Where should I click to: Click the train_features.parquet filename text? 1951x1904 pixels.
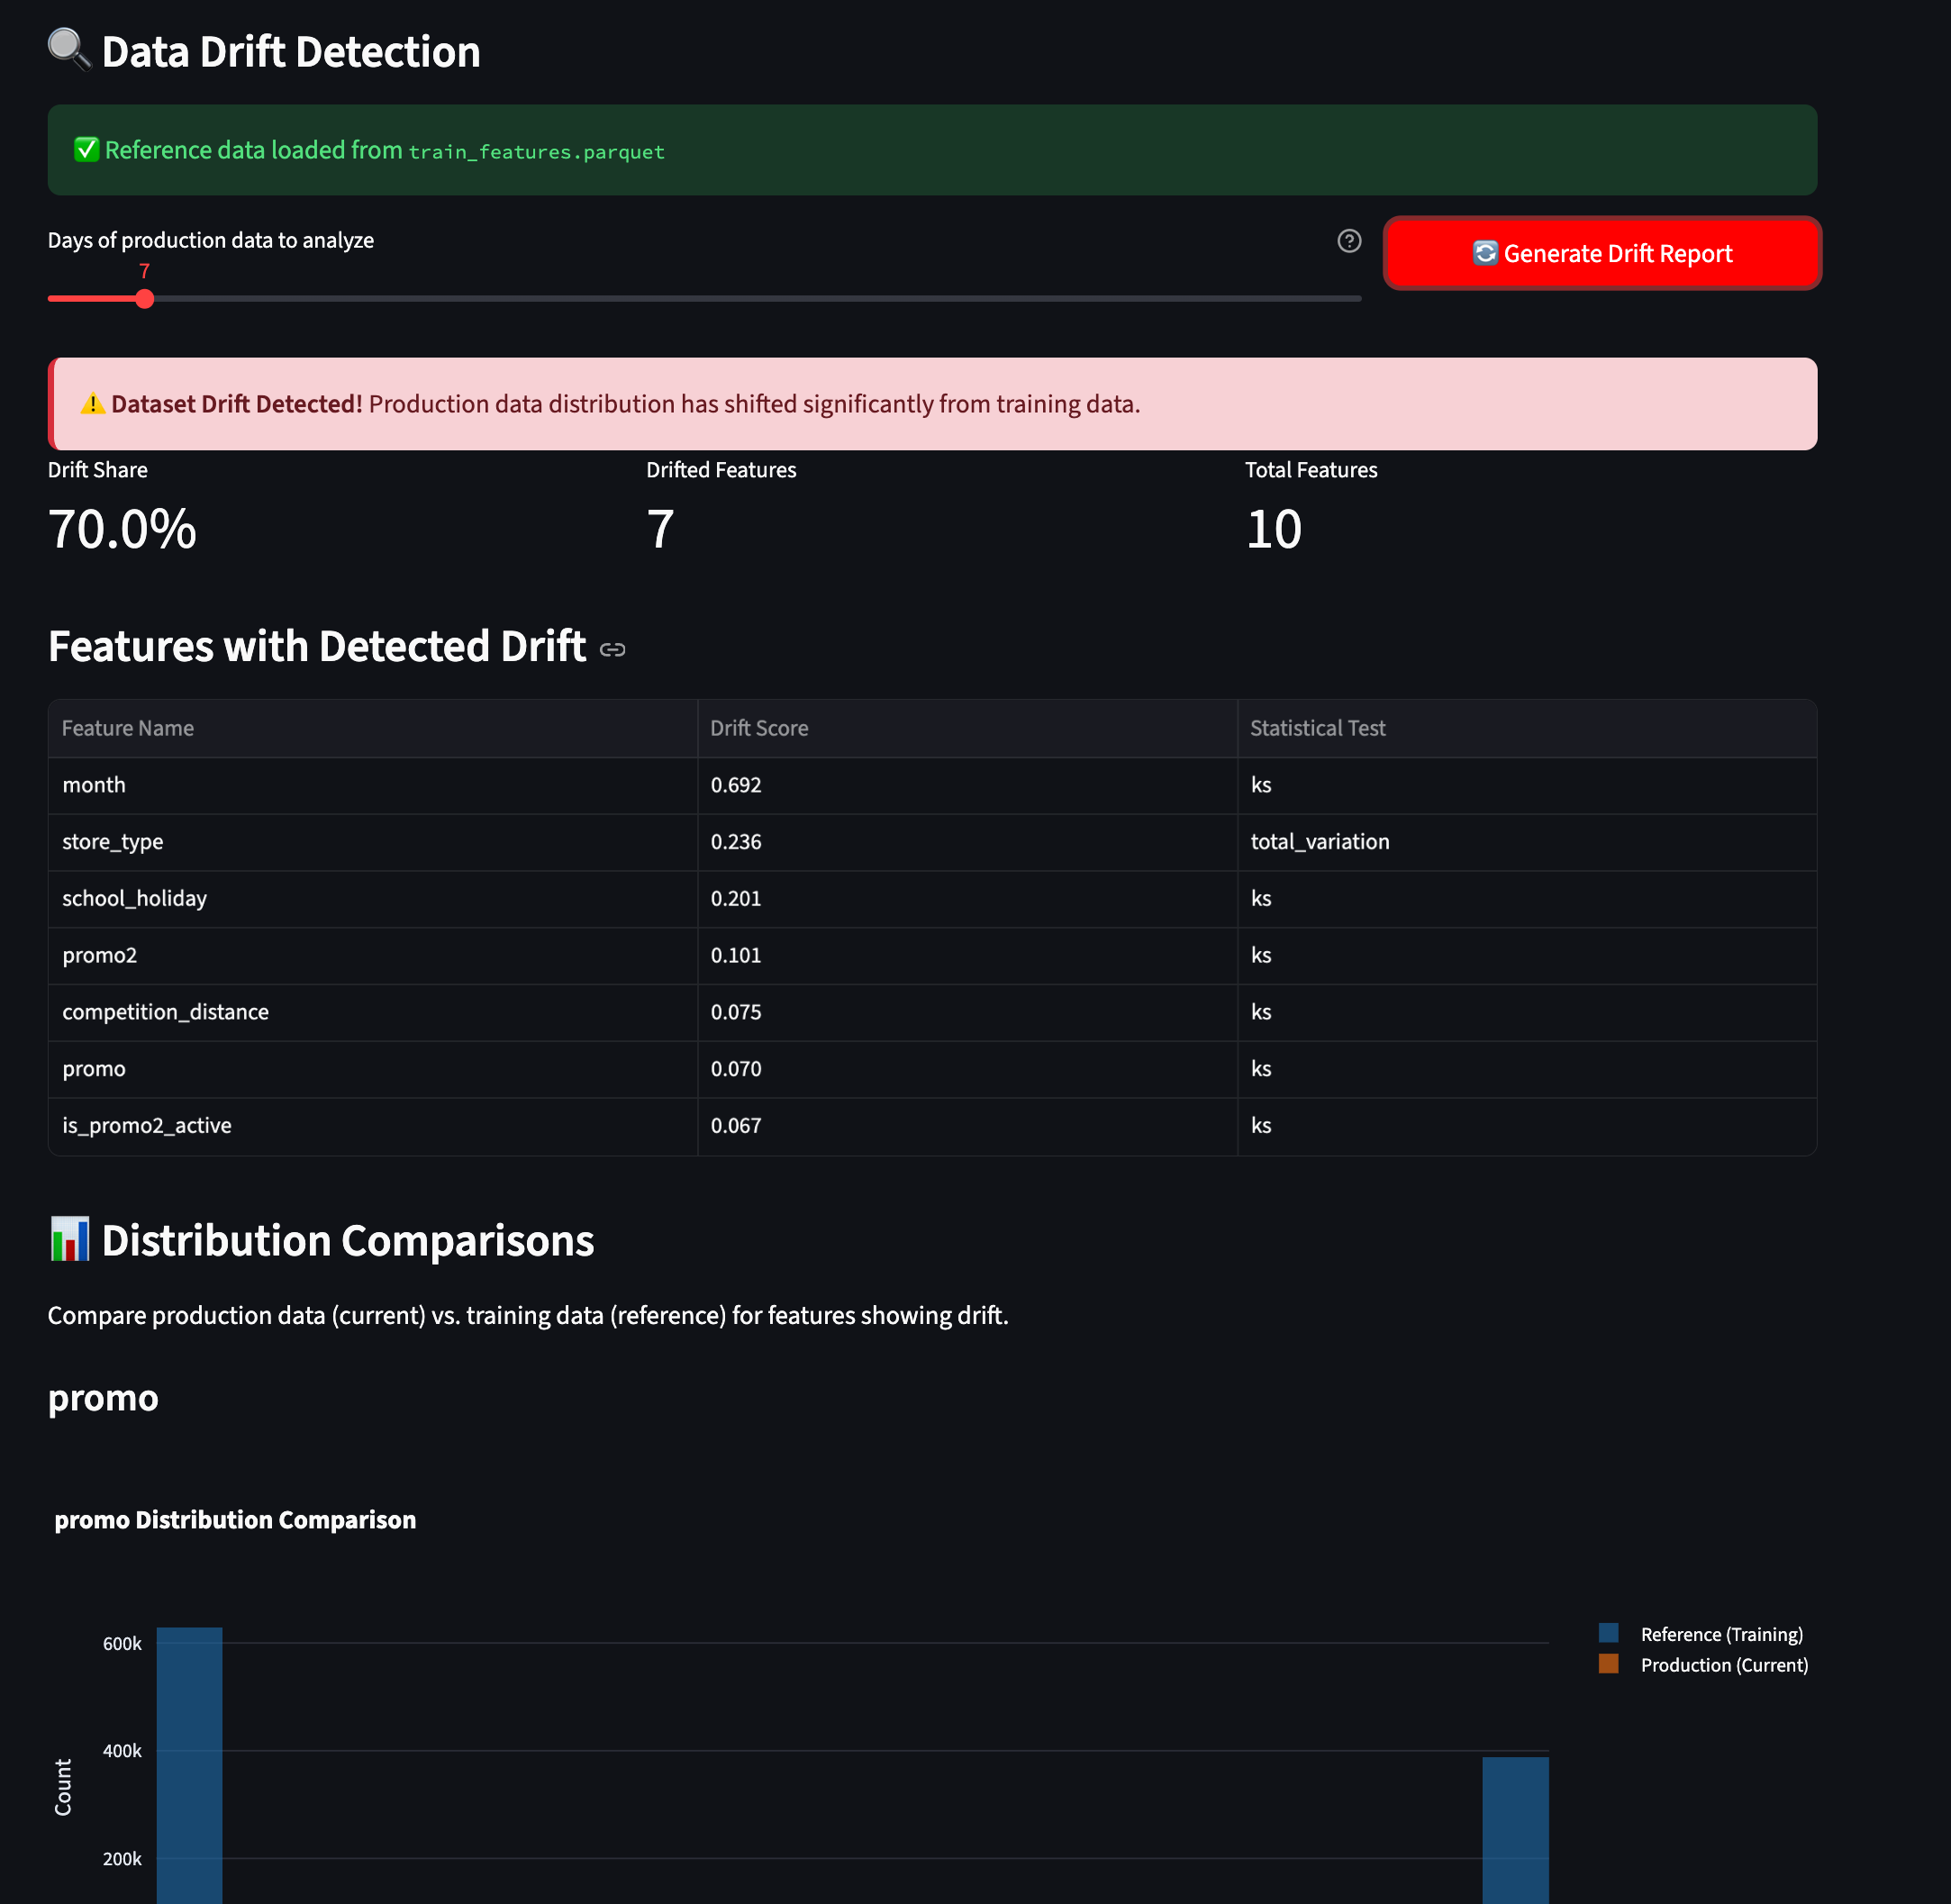pos(535,152)
